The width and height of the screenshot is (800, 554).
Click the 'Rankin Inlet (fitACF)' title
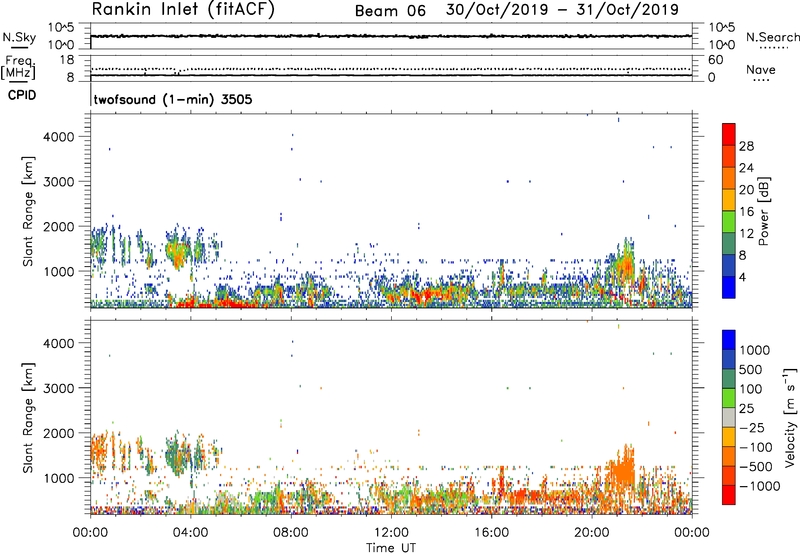click(x=183, y=10)
